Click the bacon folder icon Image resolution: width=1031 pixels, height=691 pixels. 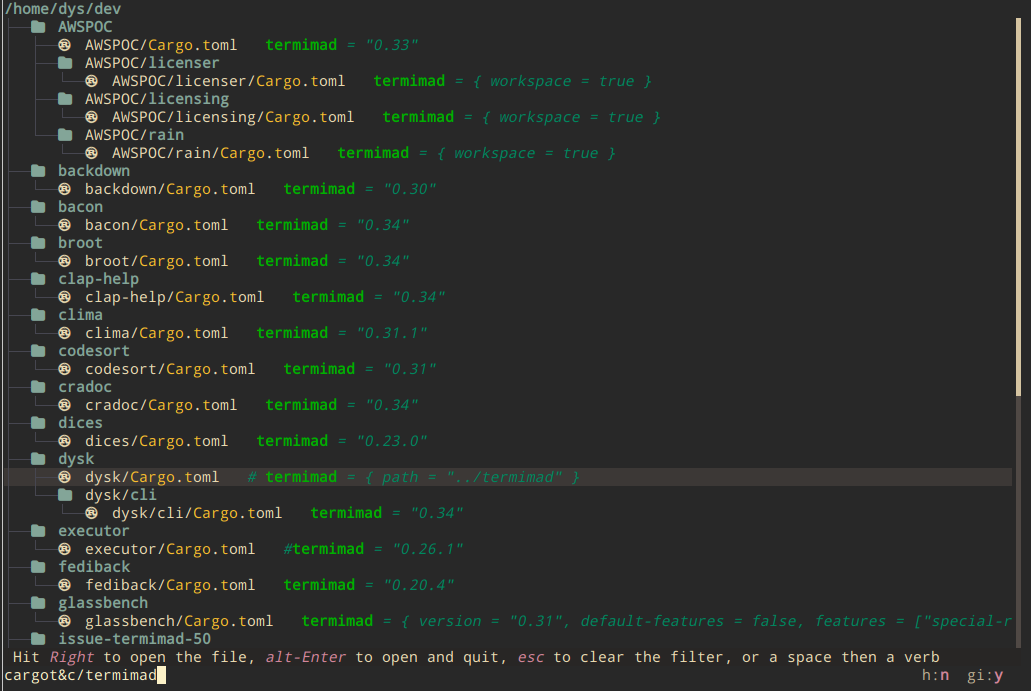pyautogui.click(x=39, y=207)
